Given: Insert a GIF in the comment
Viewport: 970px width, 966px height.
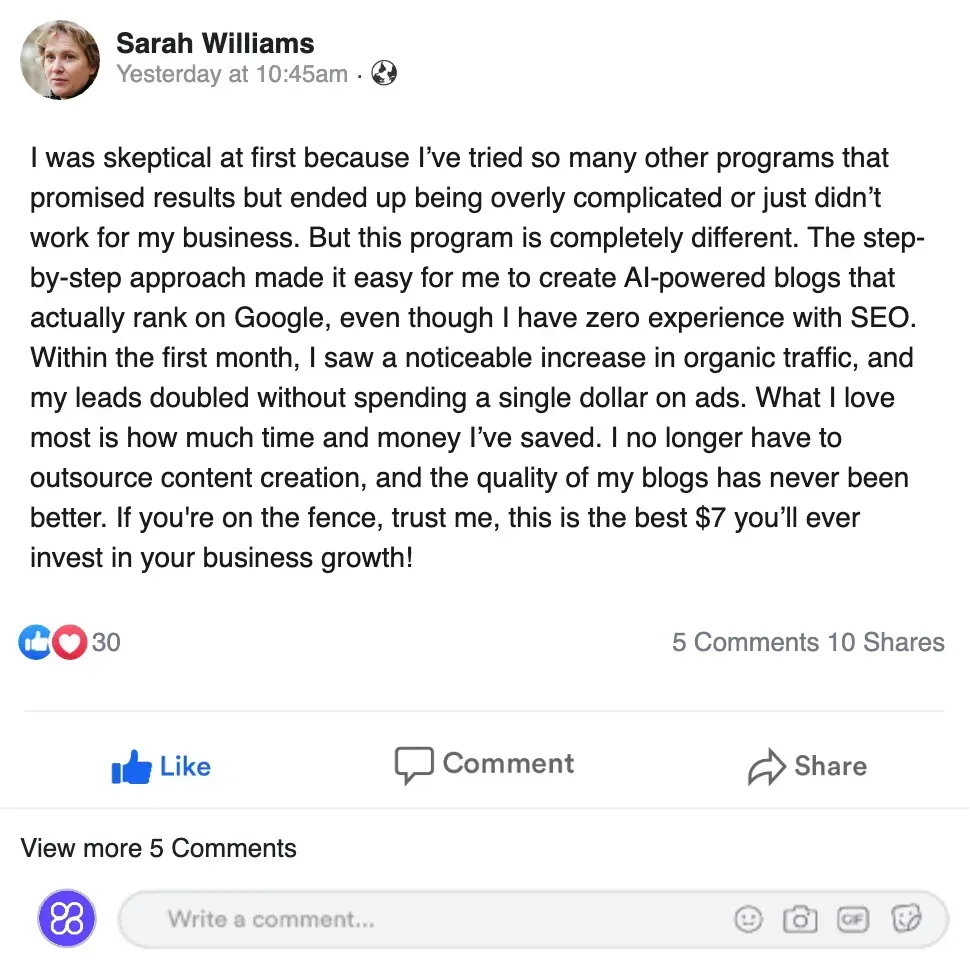Looking at the screenshot, I should (853, 919).
